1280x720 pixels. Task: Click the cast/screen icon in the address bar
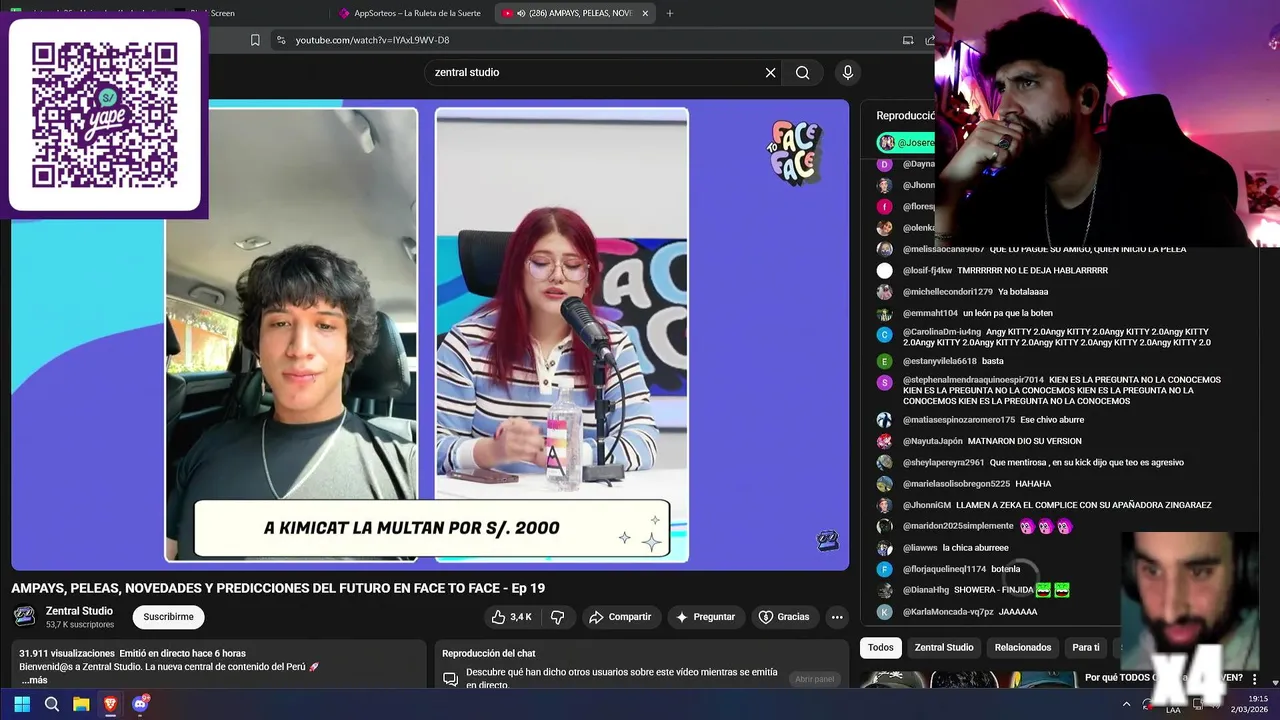[908, 40]
